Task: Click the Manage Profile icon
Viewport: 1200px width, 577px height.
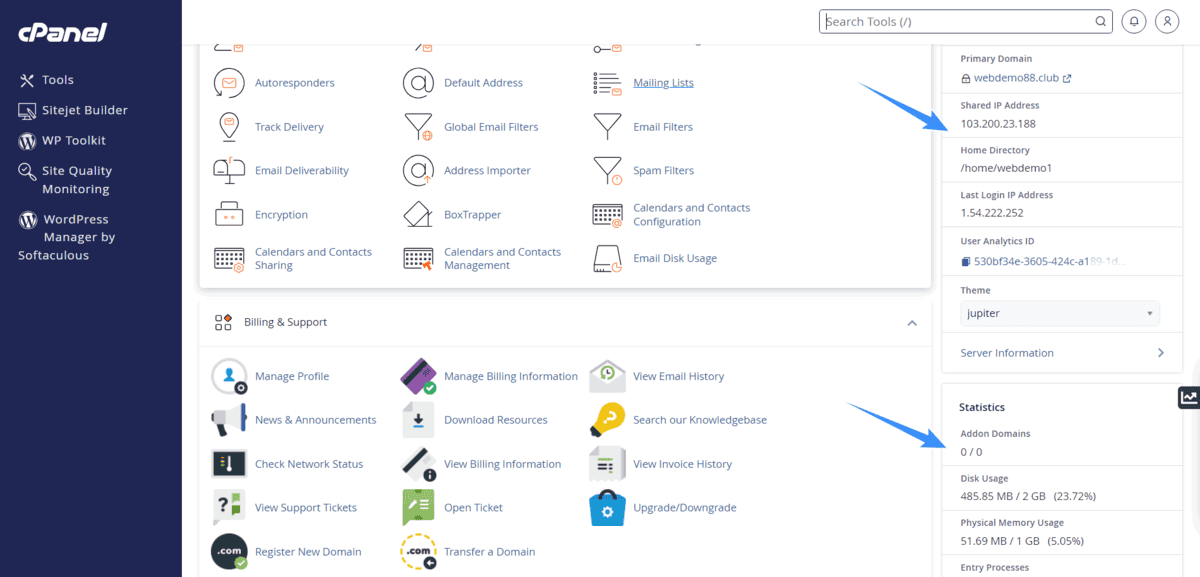Action: [229, 376]
